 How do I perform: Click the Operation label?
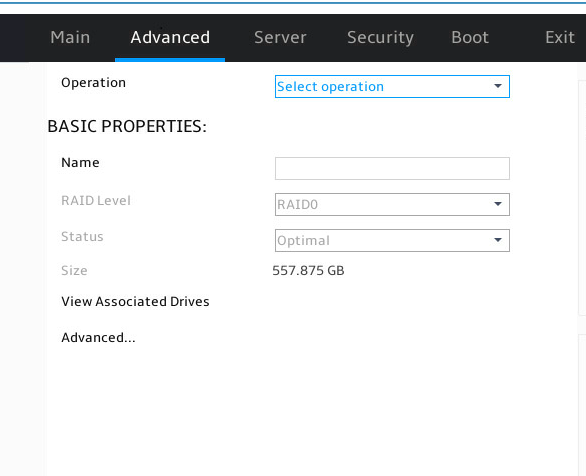pos(93,83)
